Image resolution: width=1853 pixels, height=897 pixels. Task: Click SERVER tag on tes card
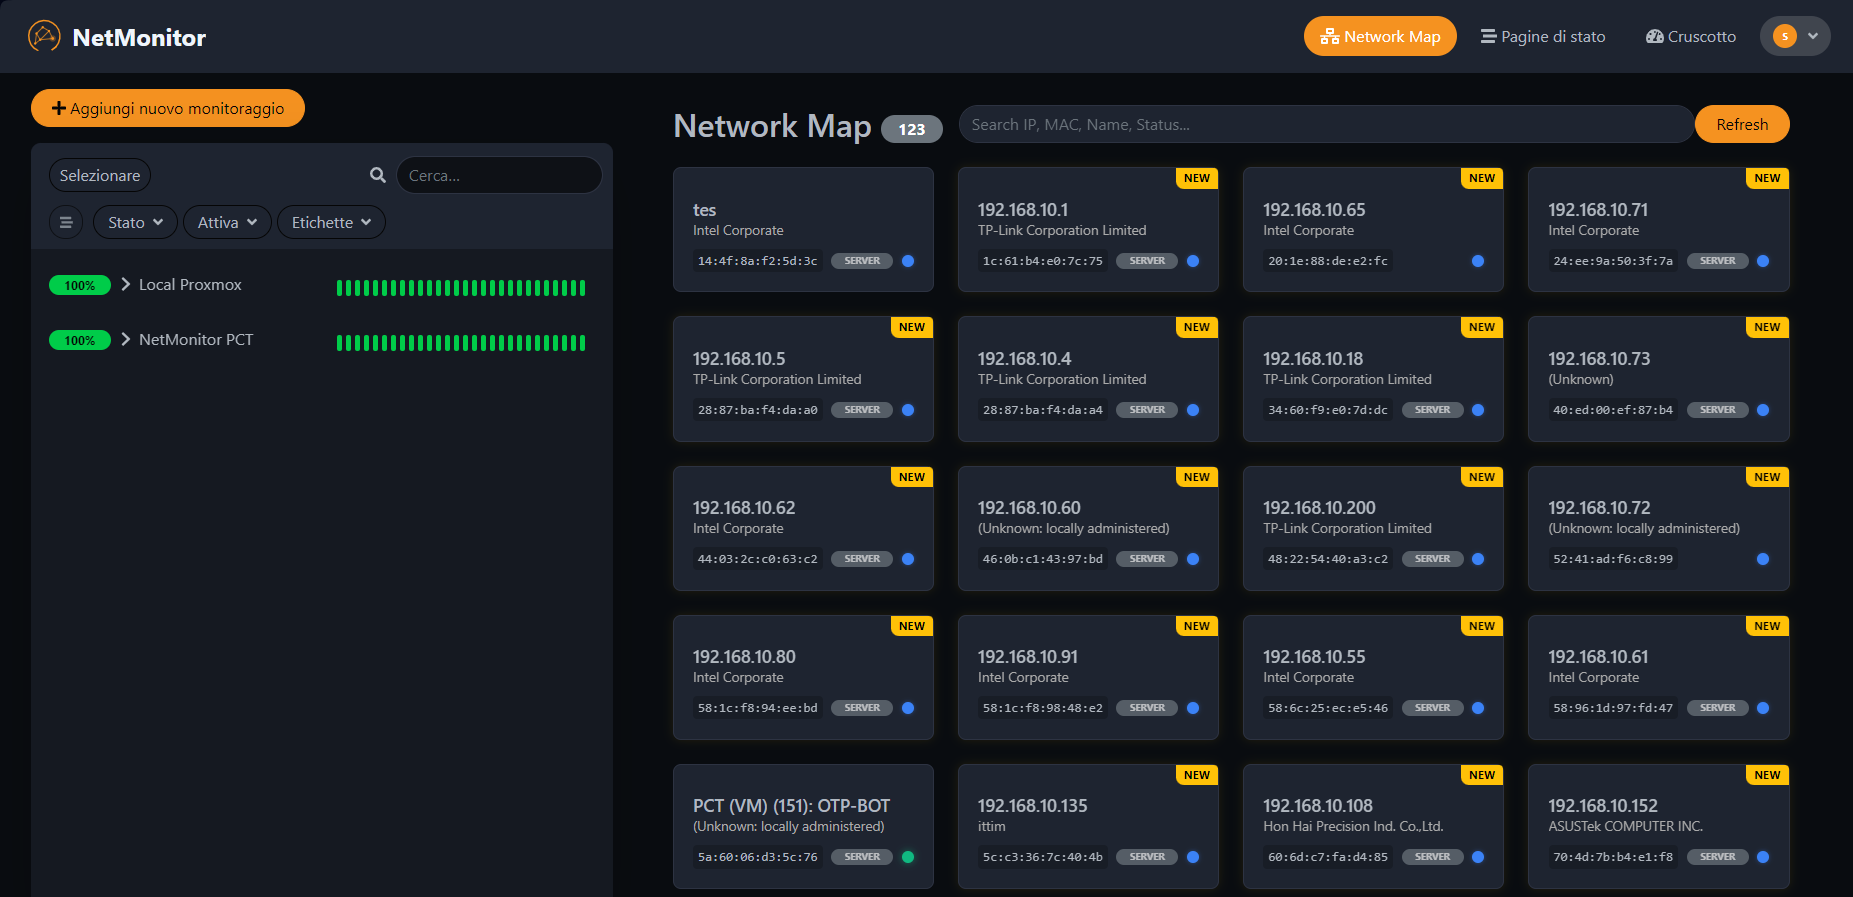click(x=862, y=261)
